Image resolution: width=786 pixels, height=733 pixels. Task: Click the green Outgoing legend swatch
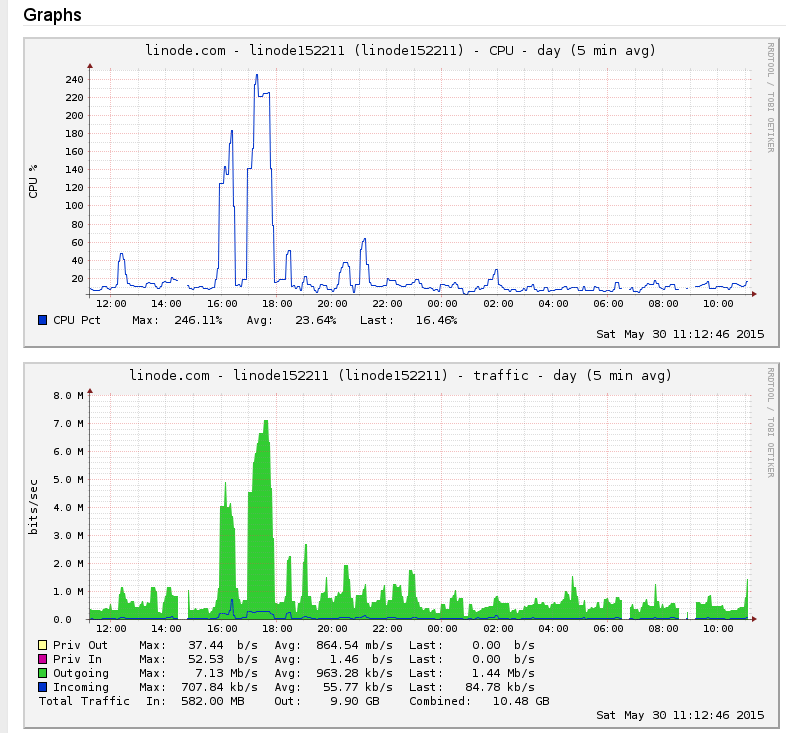pos(42,673)
